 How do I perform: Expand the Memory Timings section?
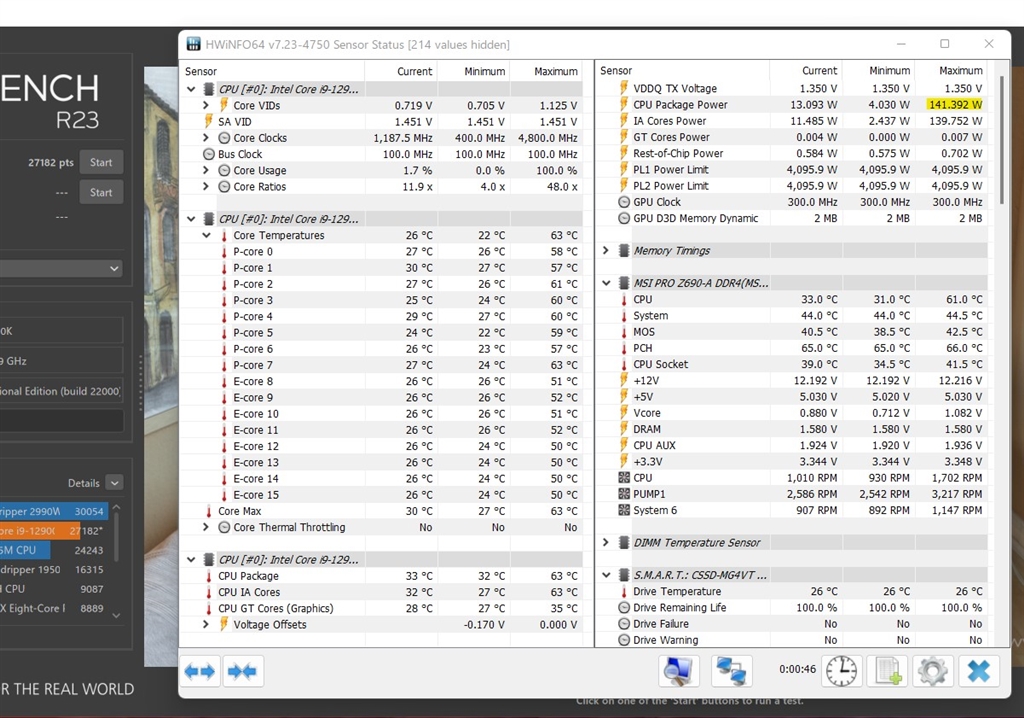[x=606, y=250]
